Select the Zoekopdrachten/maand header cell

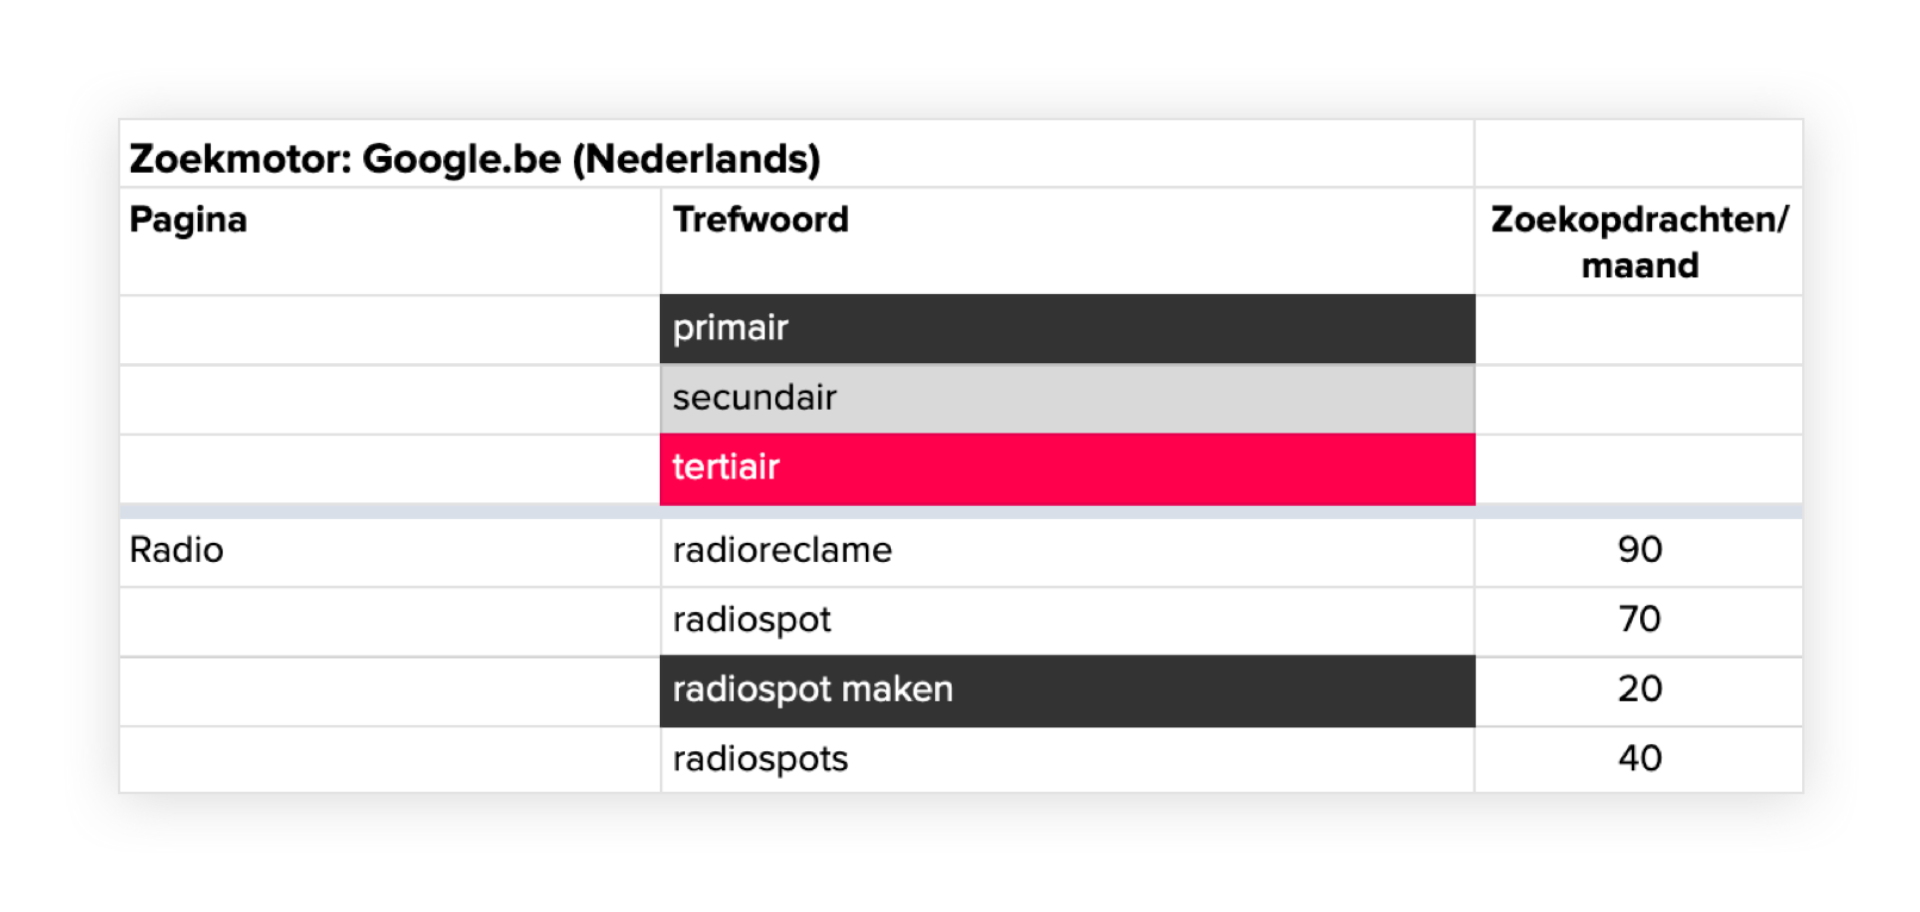click(1639, 241)
